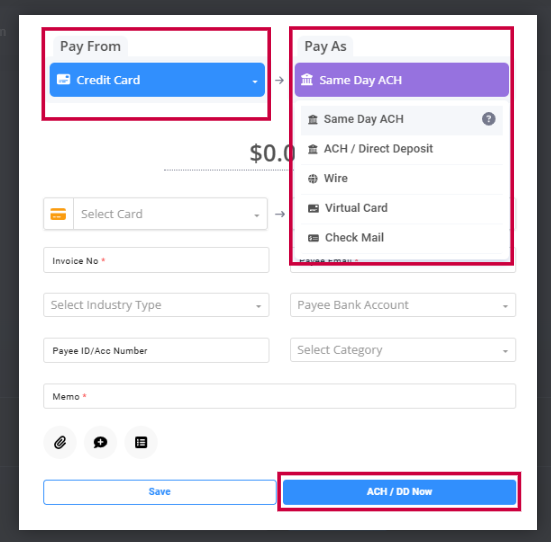This screenshot has width=551, height=542.
Task: Click the ACH / DD Now button
Action: [400, 492]
